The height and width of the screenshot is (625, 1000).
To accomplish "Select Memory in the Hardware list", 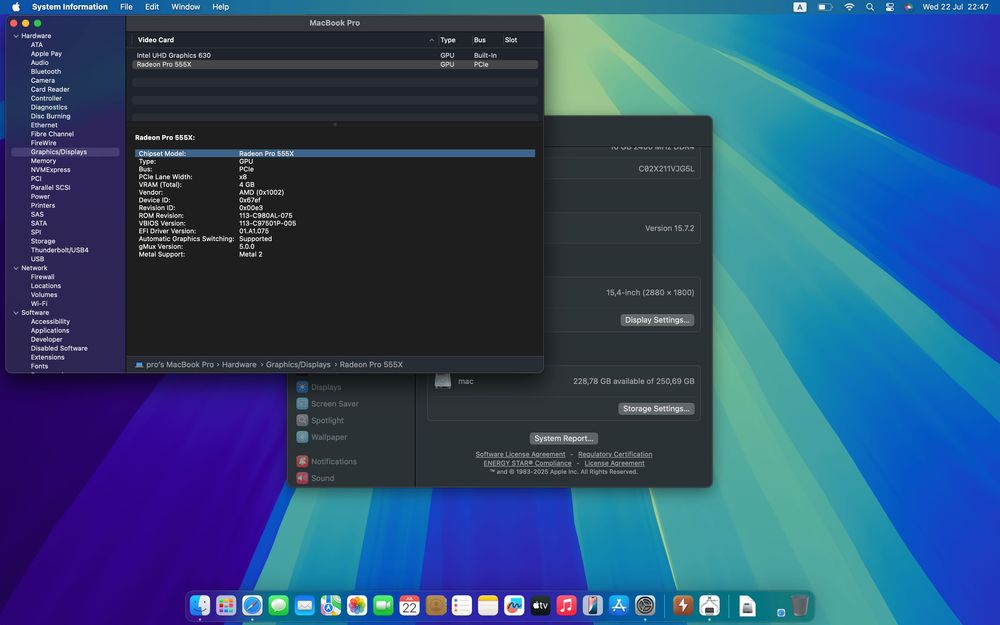I will click(x=43, y=161).
